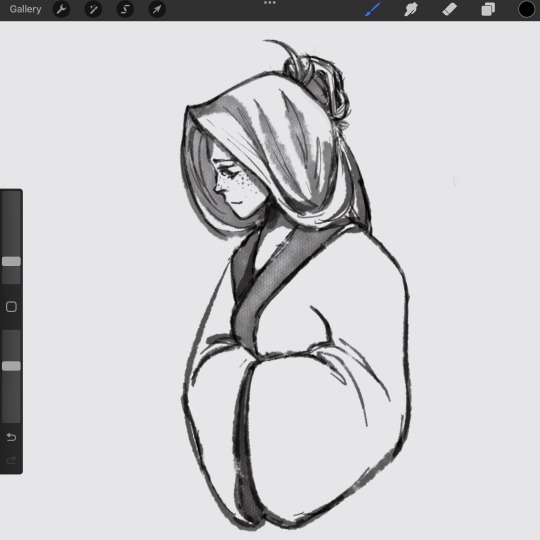Tap the square modify button in sidebar
This screenshot has width=540, height=540.
[x=11, y=307]
